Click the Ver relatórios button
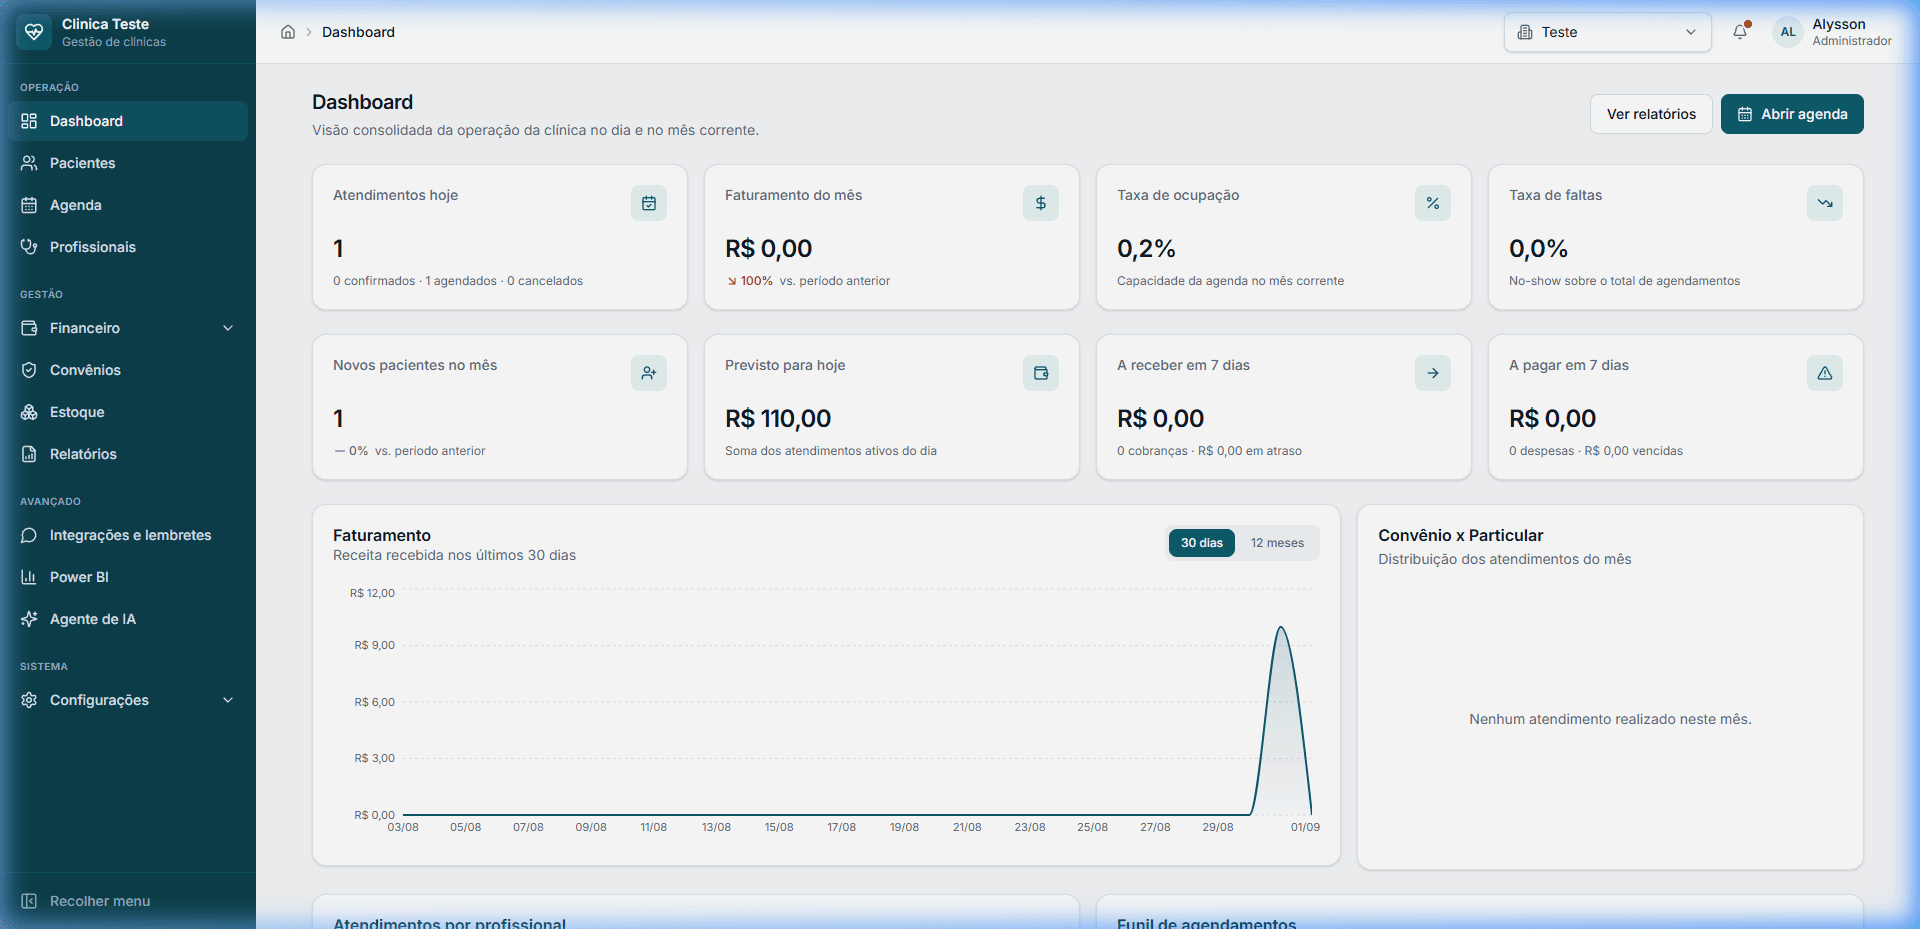1920x929 pixels. click(x=1651, y=114)
